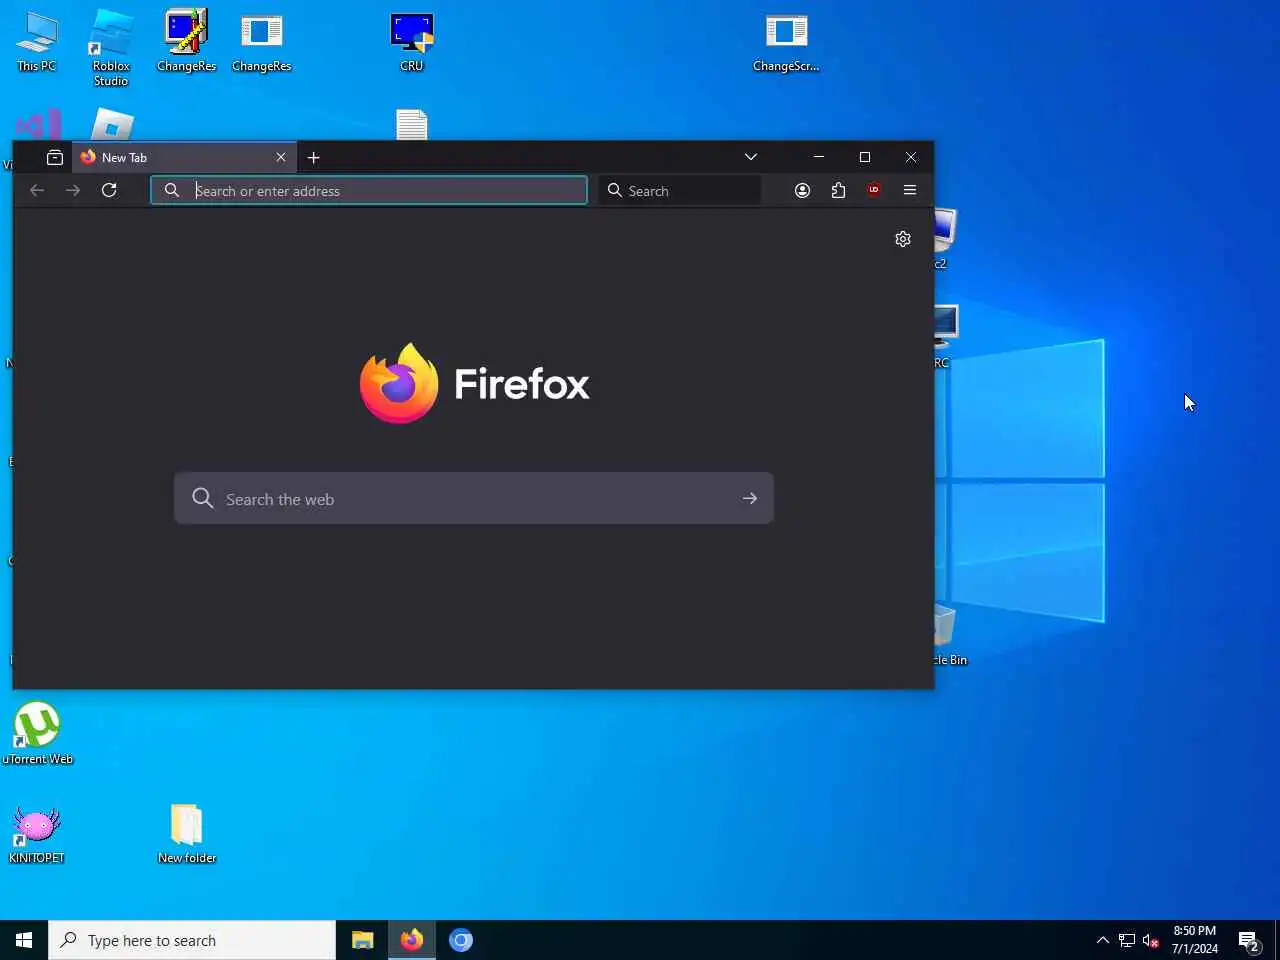Open the clock showing 8:50 PM
Screen dimensions: 1280x960
tap(1195, 940)
